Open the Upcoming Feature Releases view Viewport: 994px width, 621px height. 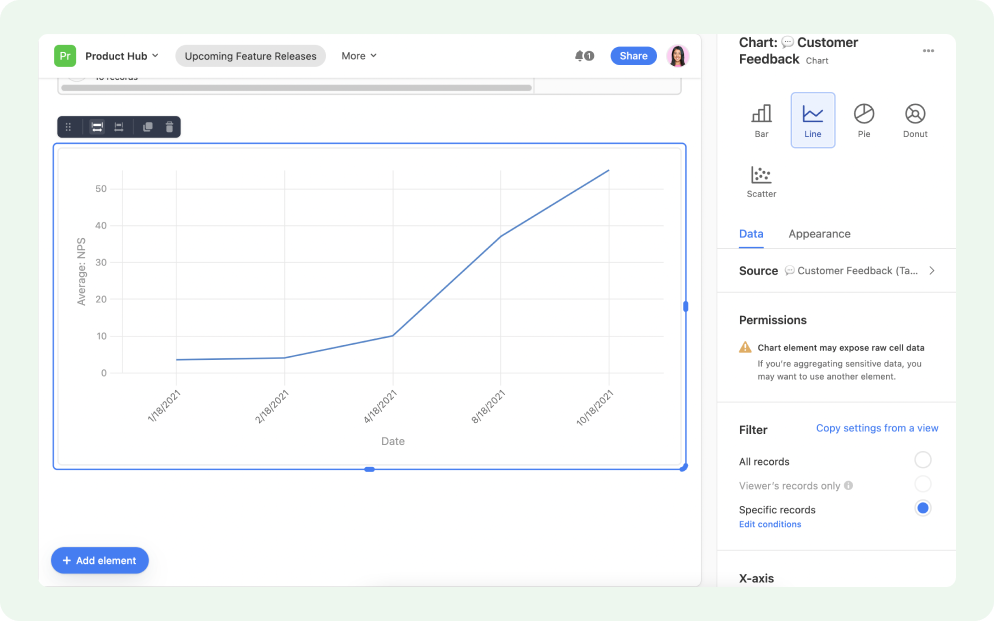tap(250, 56)
